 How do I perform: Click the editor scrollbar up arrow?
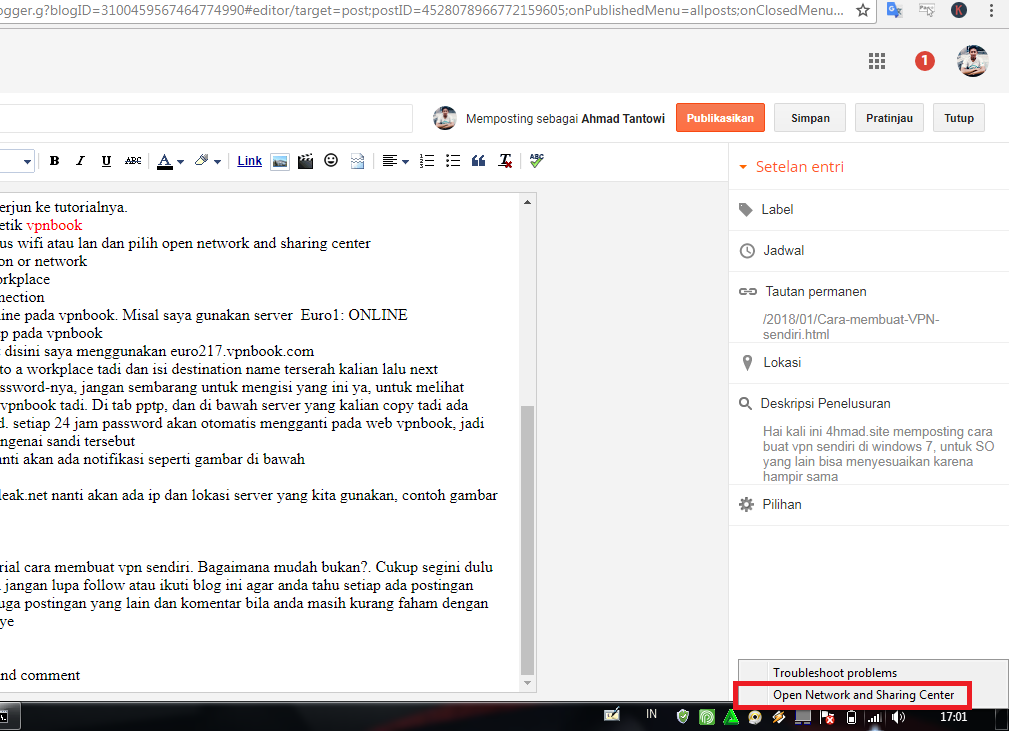[528, 202]
